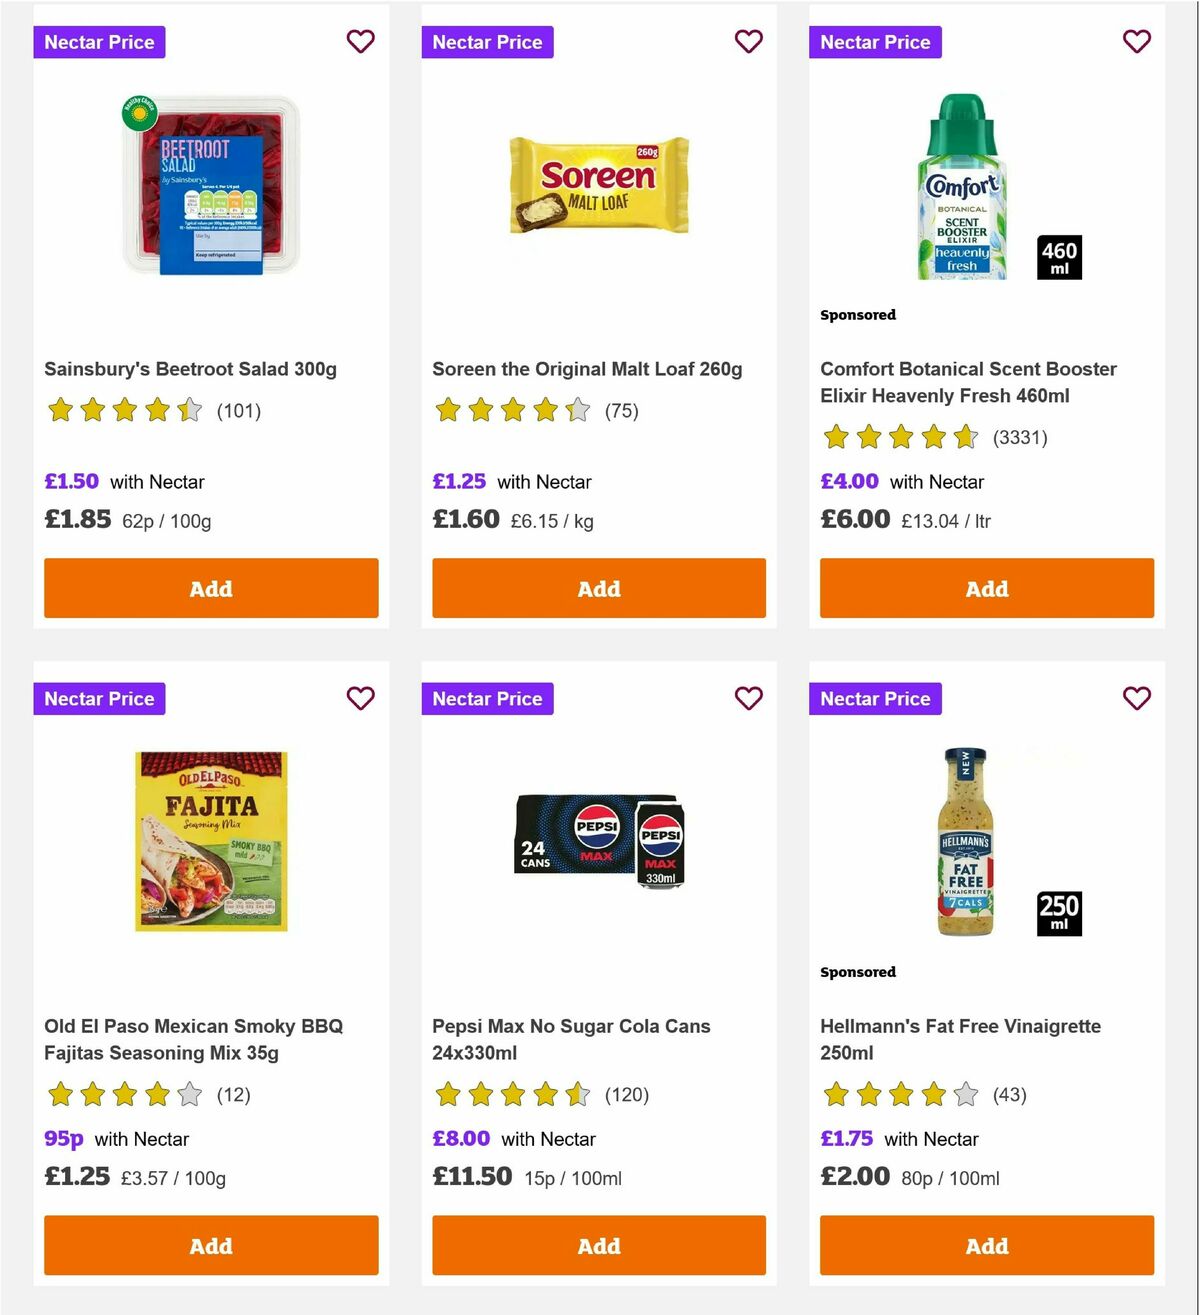Click the heart icon on Comfort Scent Booster
1200x1315 pixels.
click(1137, 41)
